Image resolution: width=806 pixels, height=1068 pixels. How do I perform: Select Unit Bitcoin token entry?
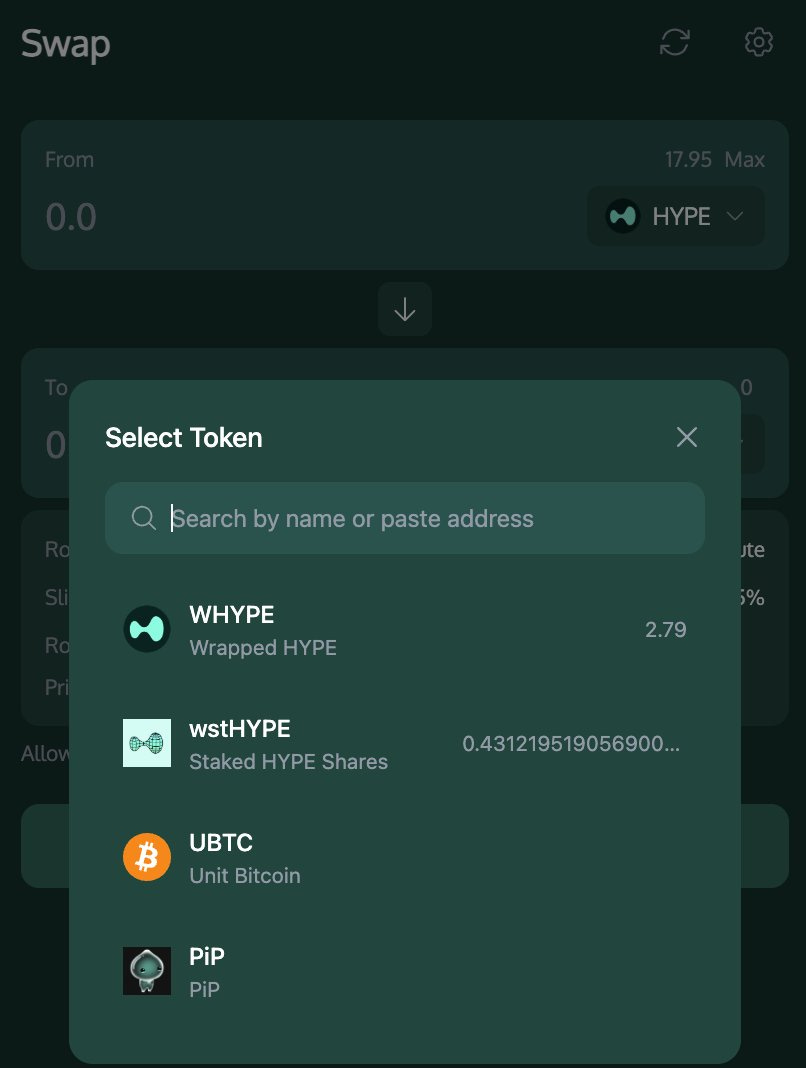coord(405,857)
